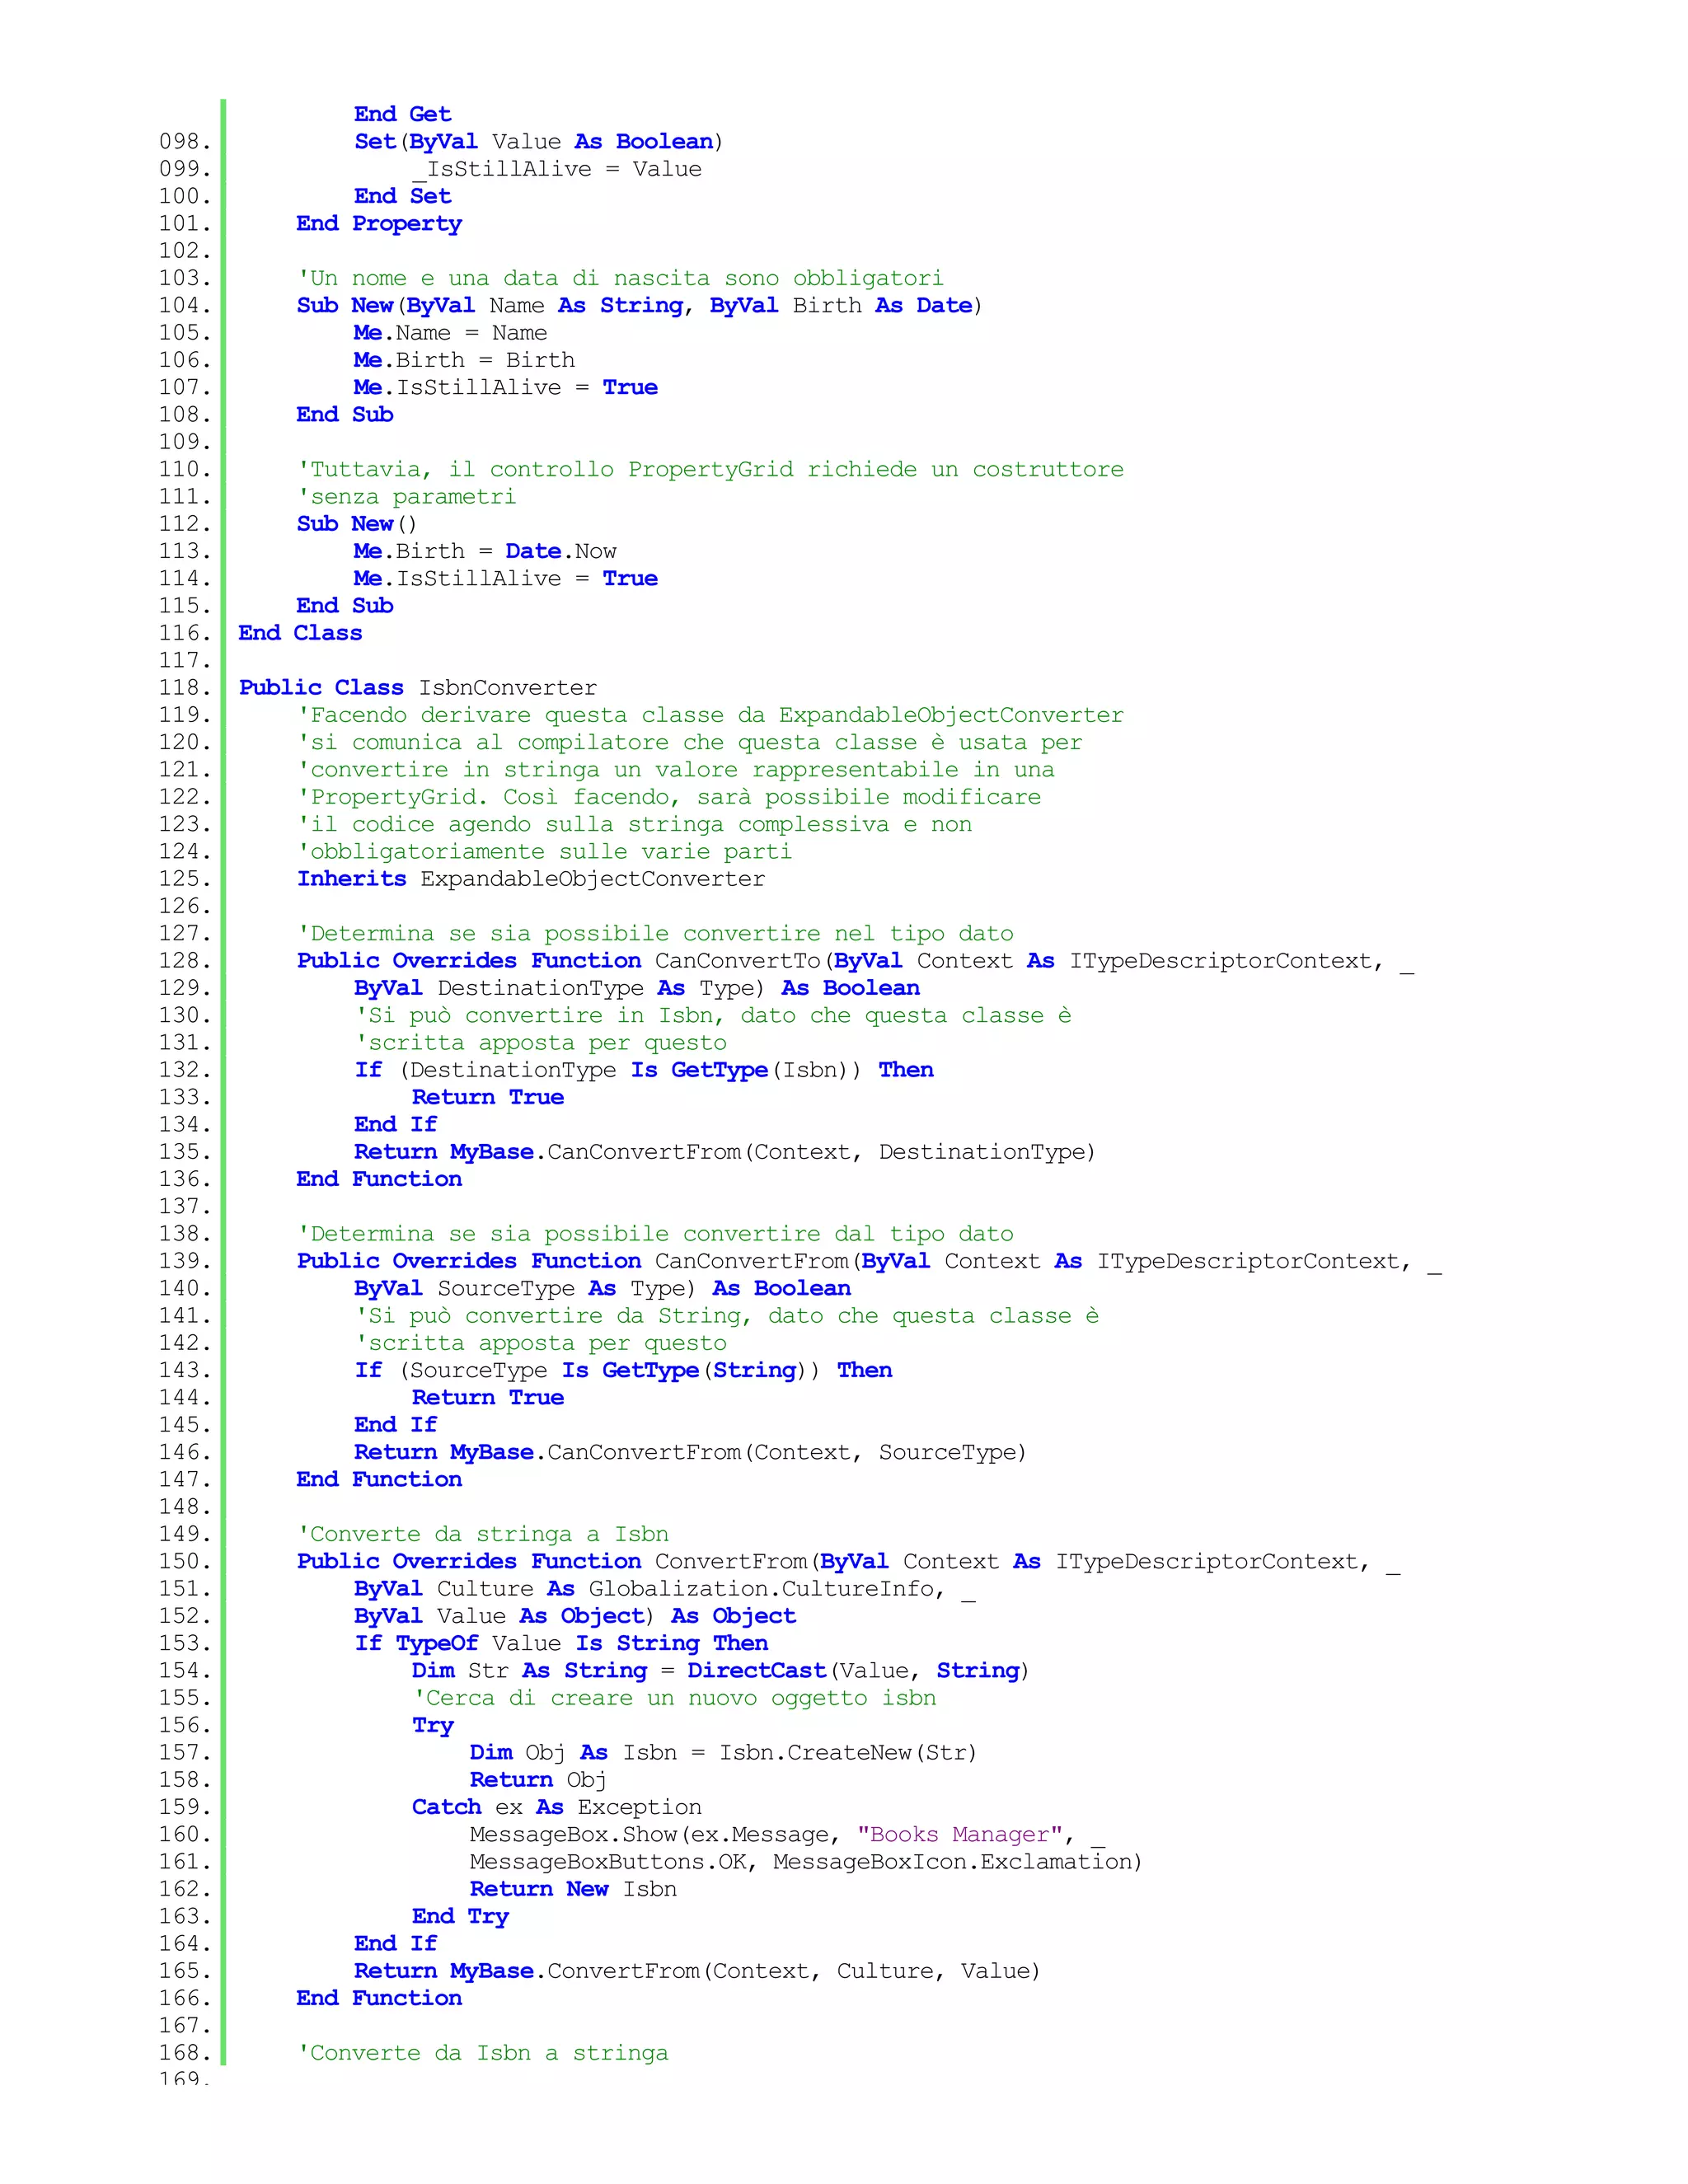Click line number 150.
Image resolution: width=1688 pixels, height=2184 pixels.
(x=185, y=1562)
